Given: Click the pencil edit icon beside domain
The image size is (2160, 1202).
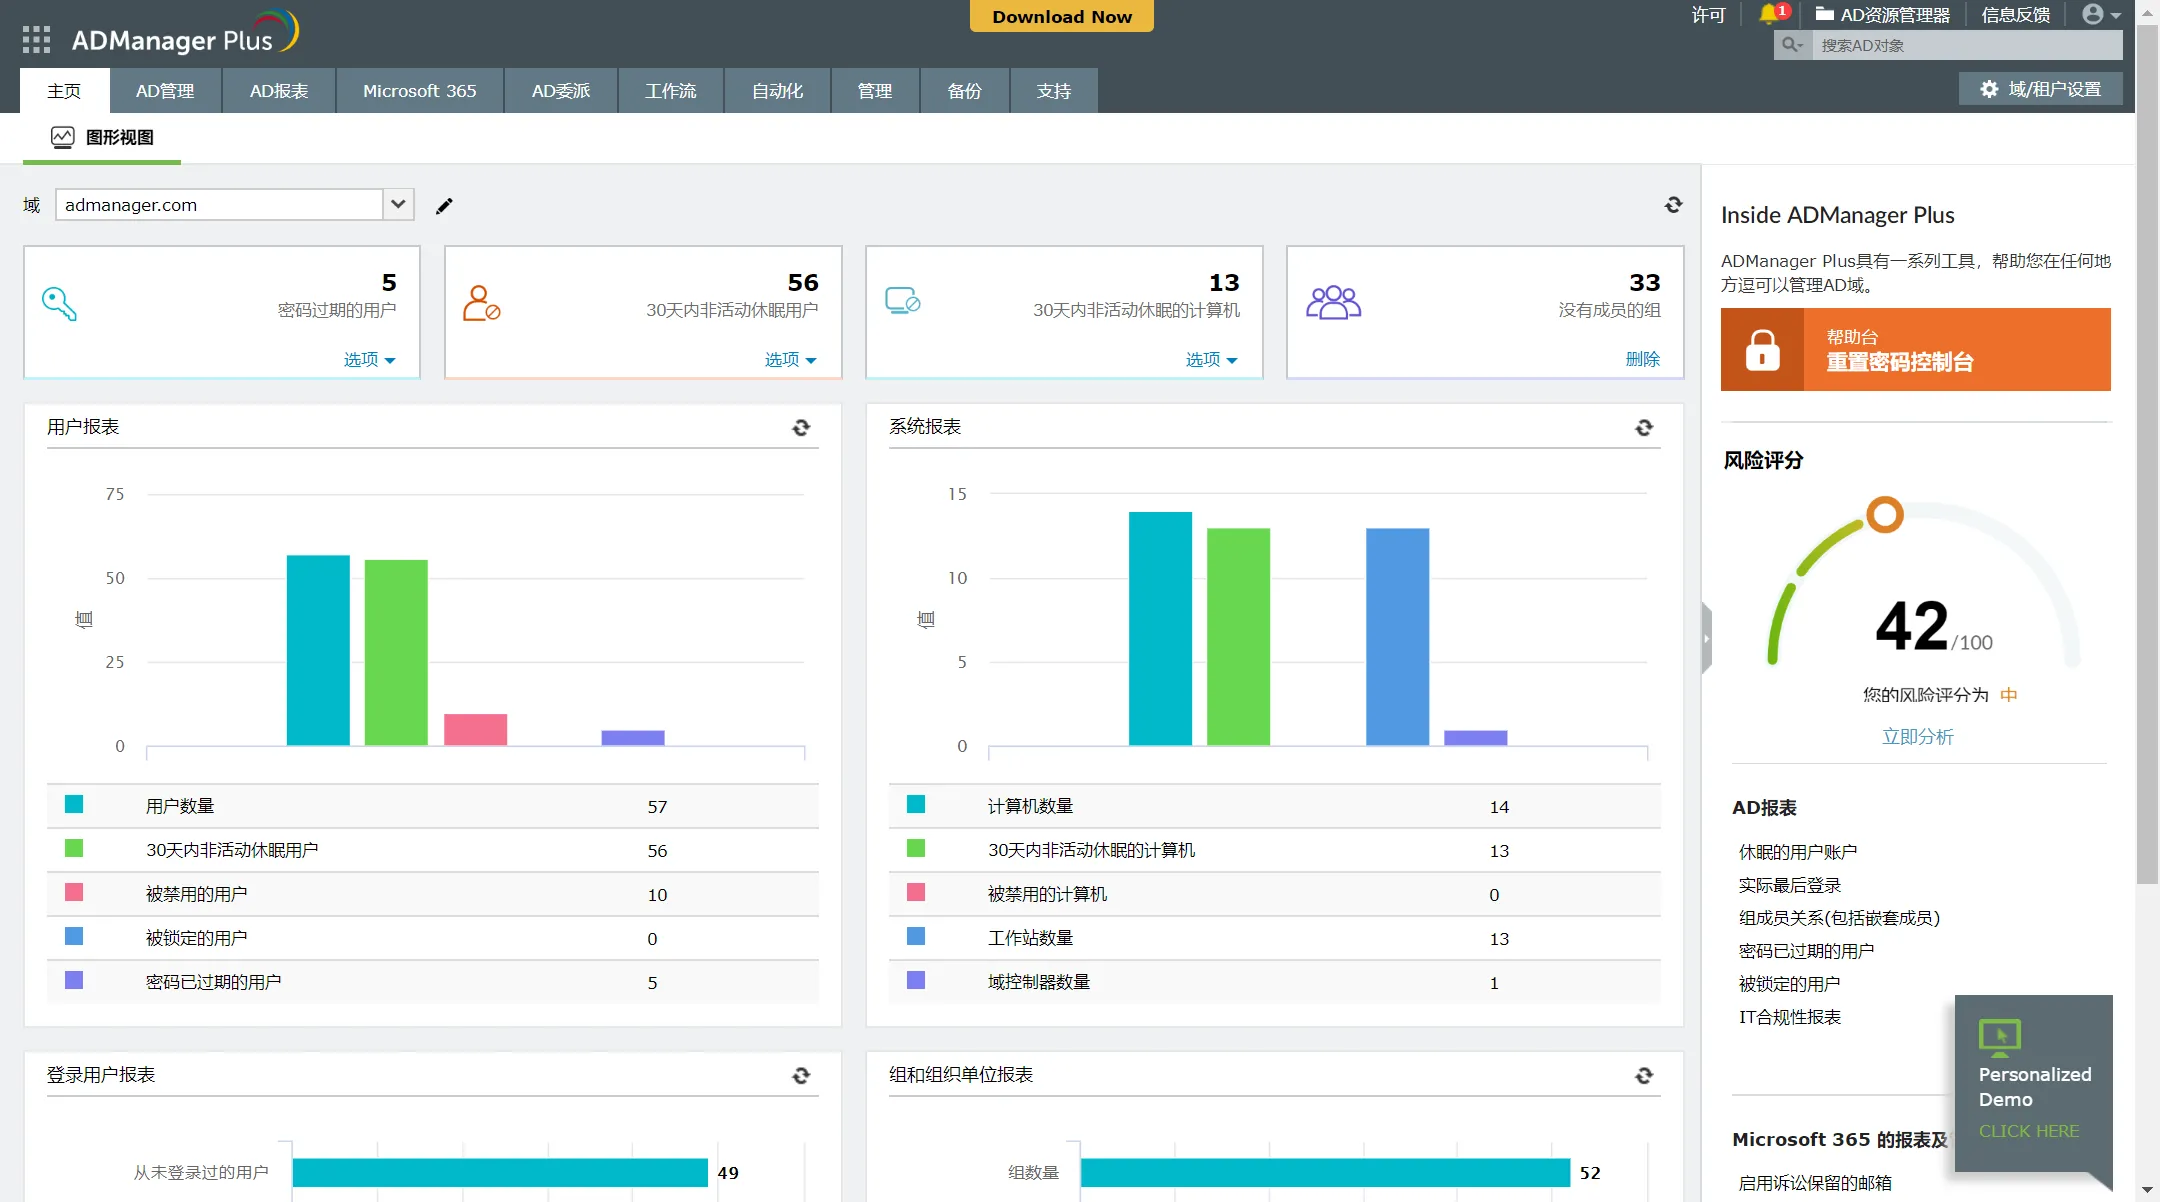Looking at the screenshot, I should (444, 206).
